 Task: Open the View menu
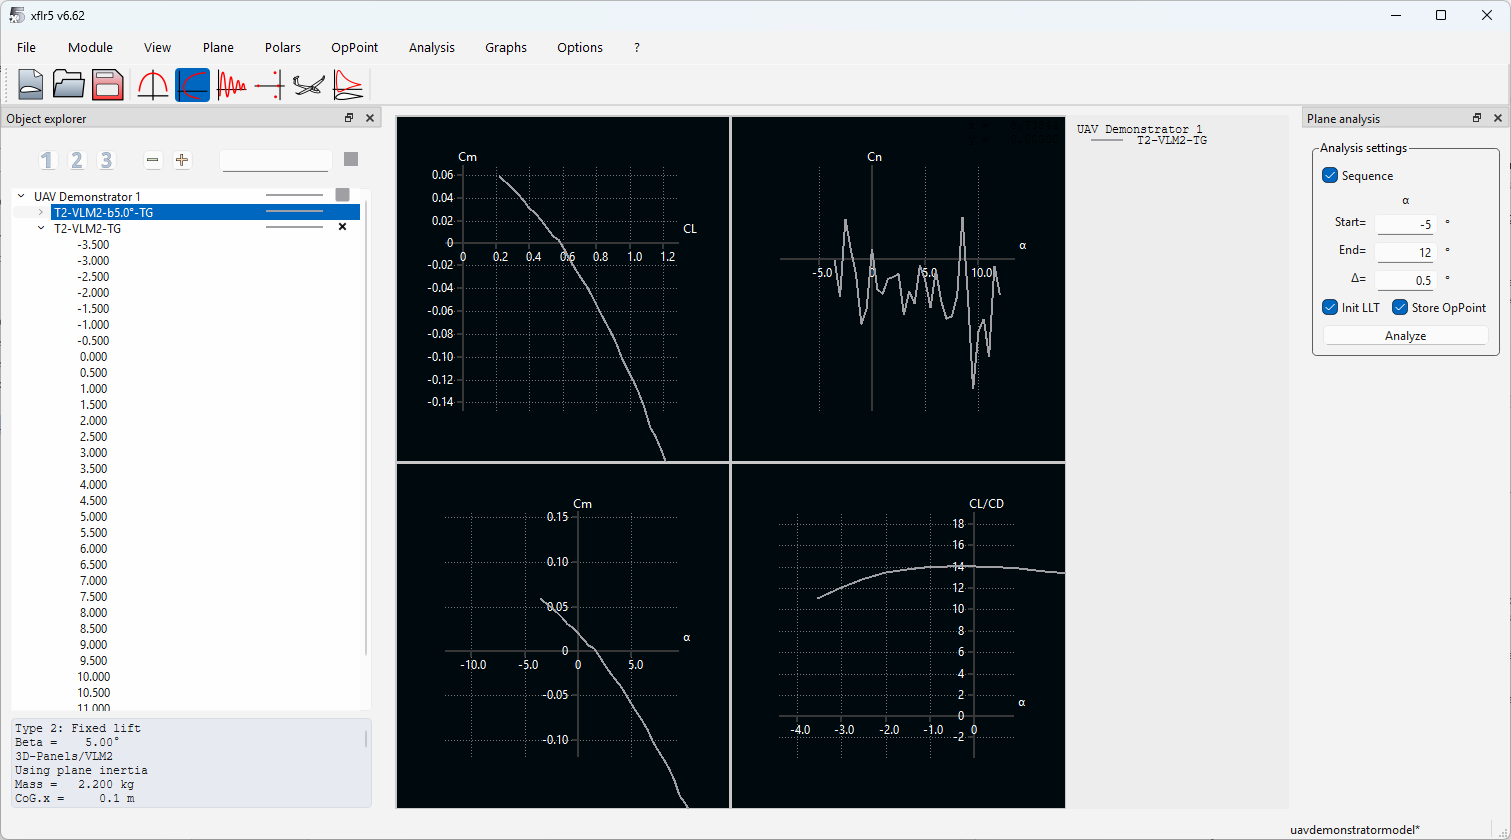[157, 47]
